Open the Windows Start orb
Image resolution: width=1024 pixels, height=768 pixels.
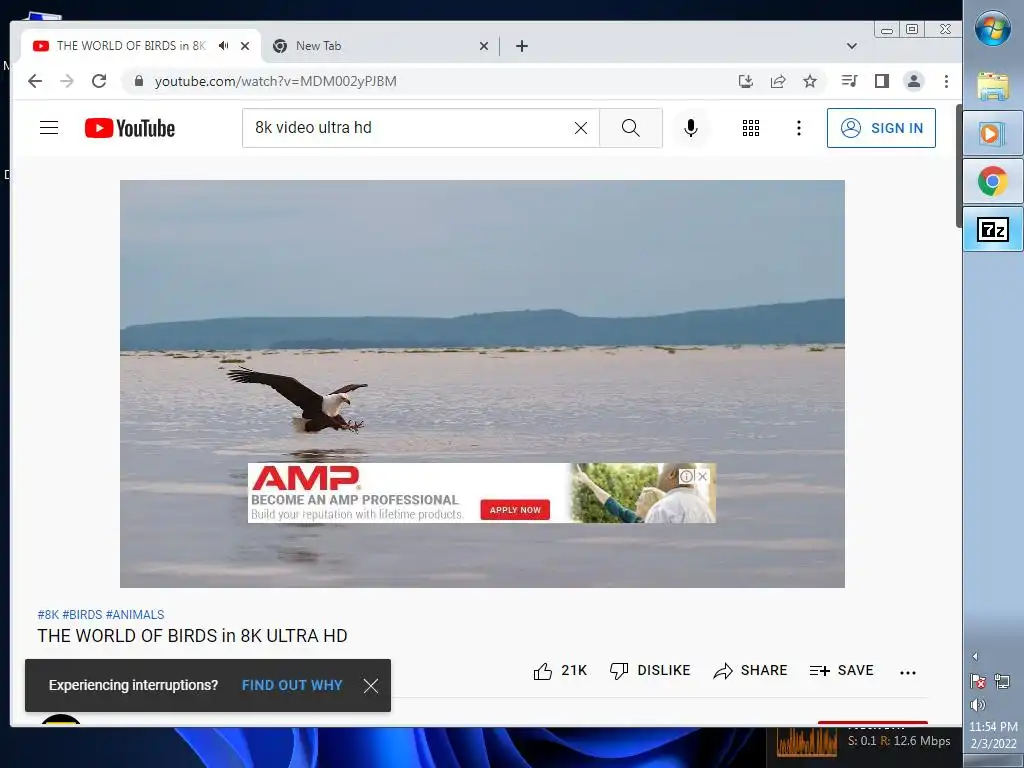(x=993, y=29)
